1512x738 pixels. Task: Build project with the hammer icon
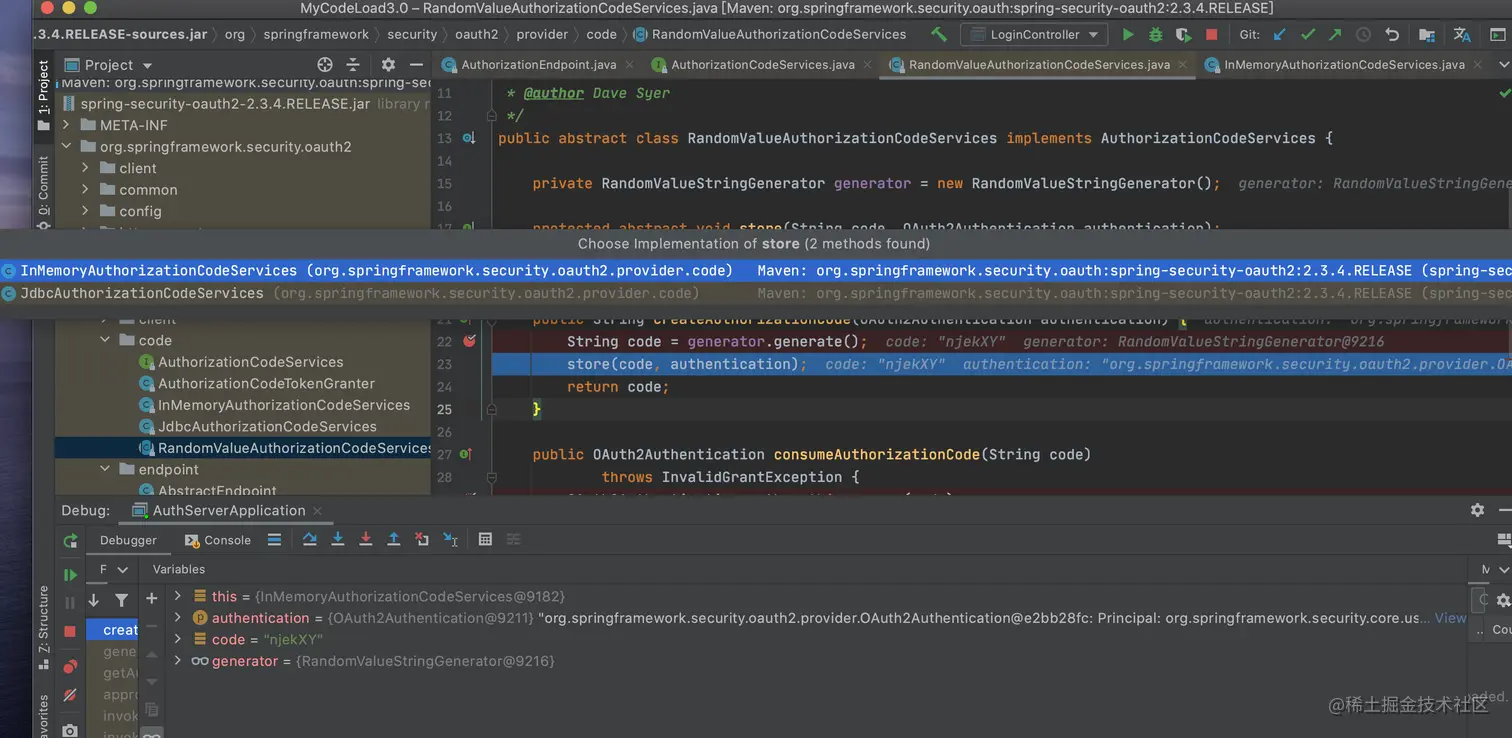click(x=939, y=34)
